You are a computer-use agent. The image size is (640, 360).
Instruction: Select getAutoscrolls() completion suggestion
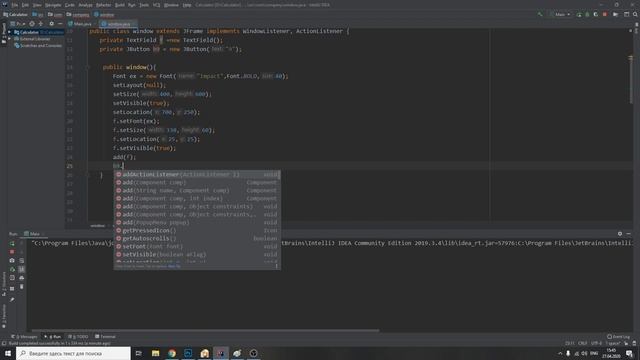[197, 238]
